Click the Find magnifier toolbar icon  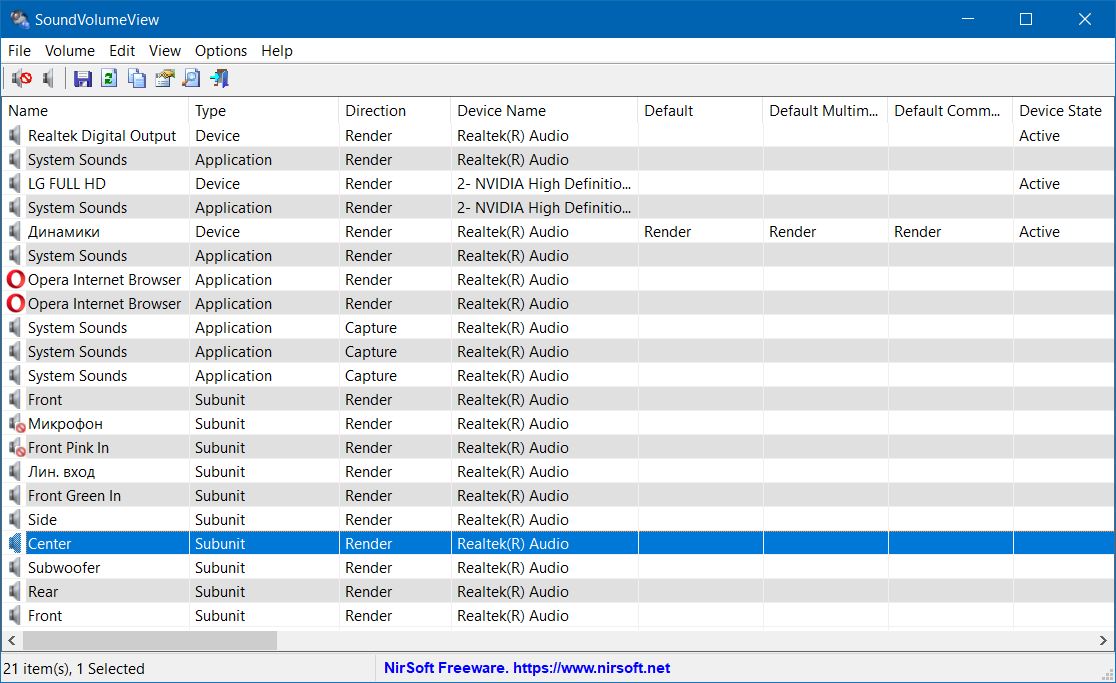coord(191,78)
